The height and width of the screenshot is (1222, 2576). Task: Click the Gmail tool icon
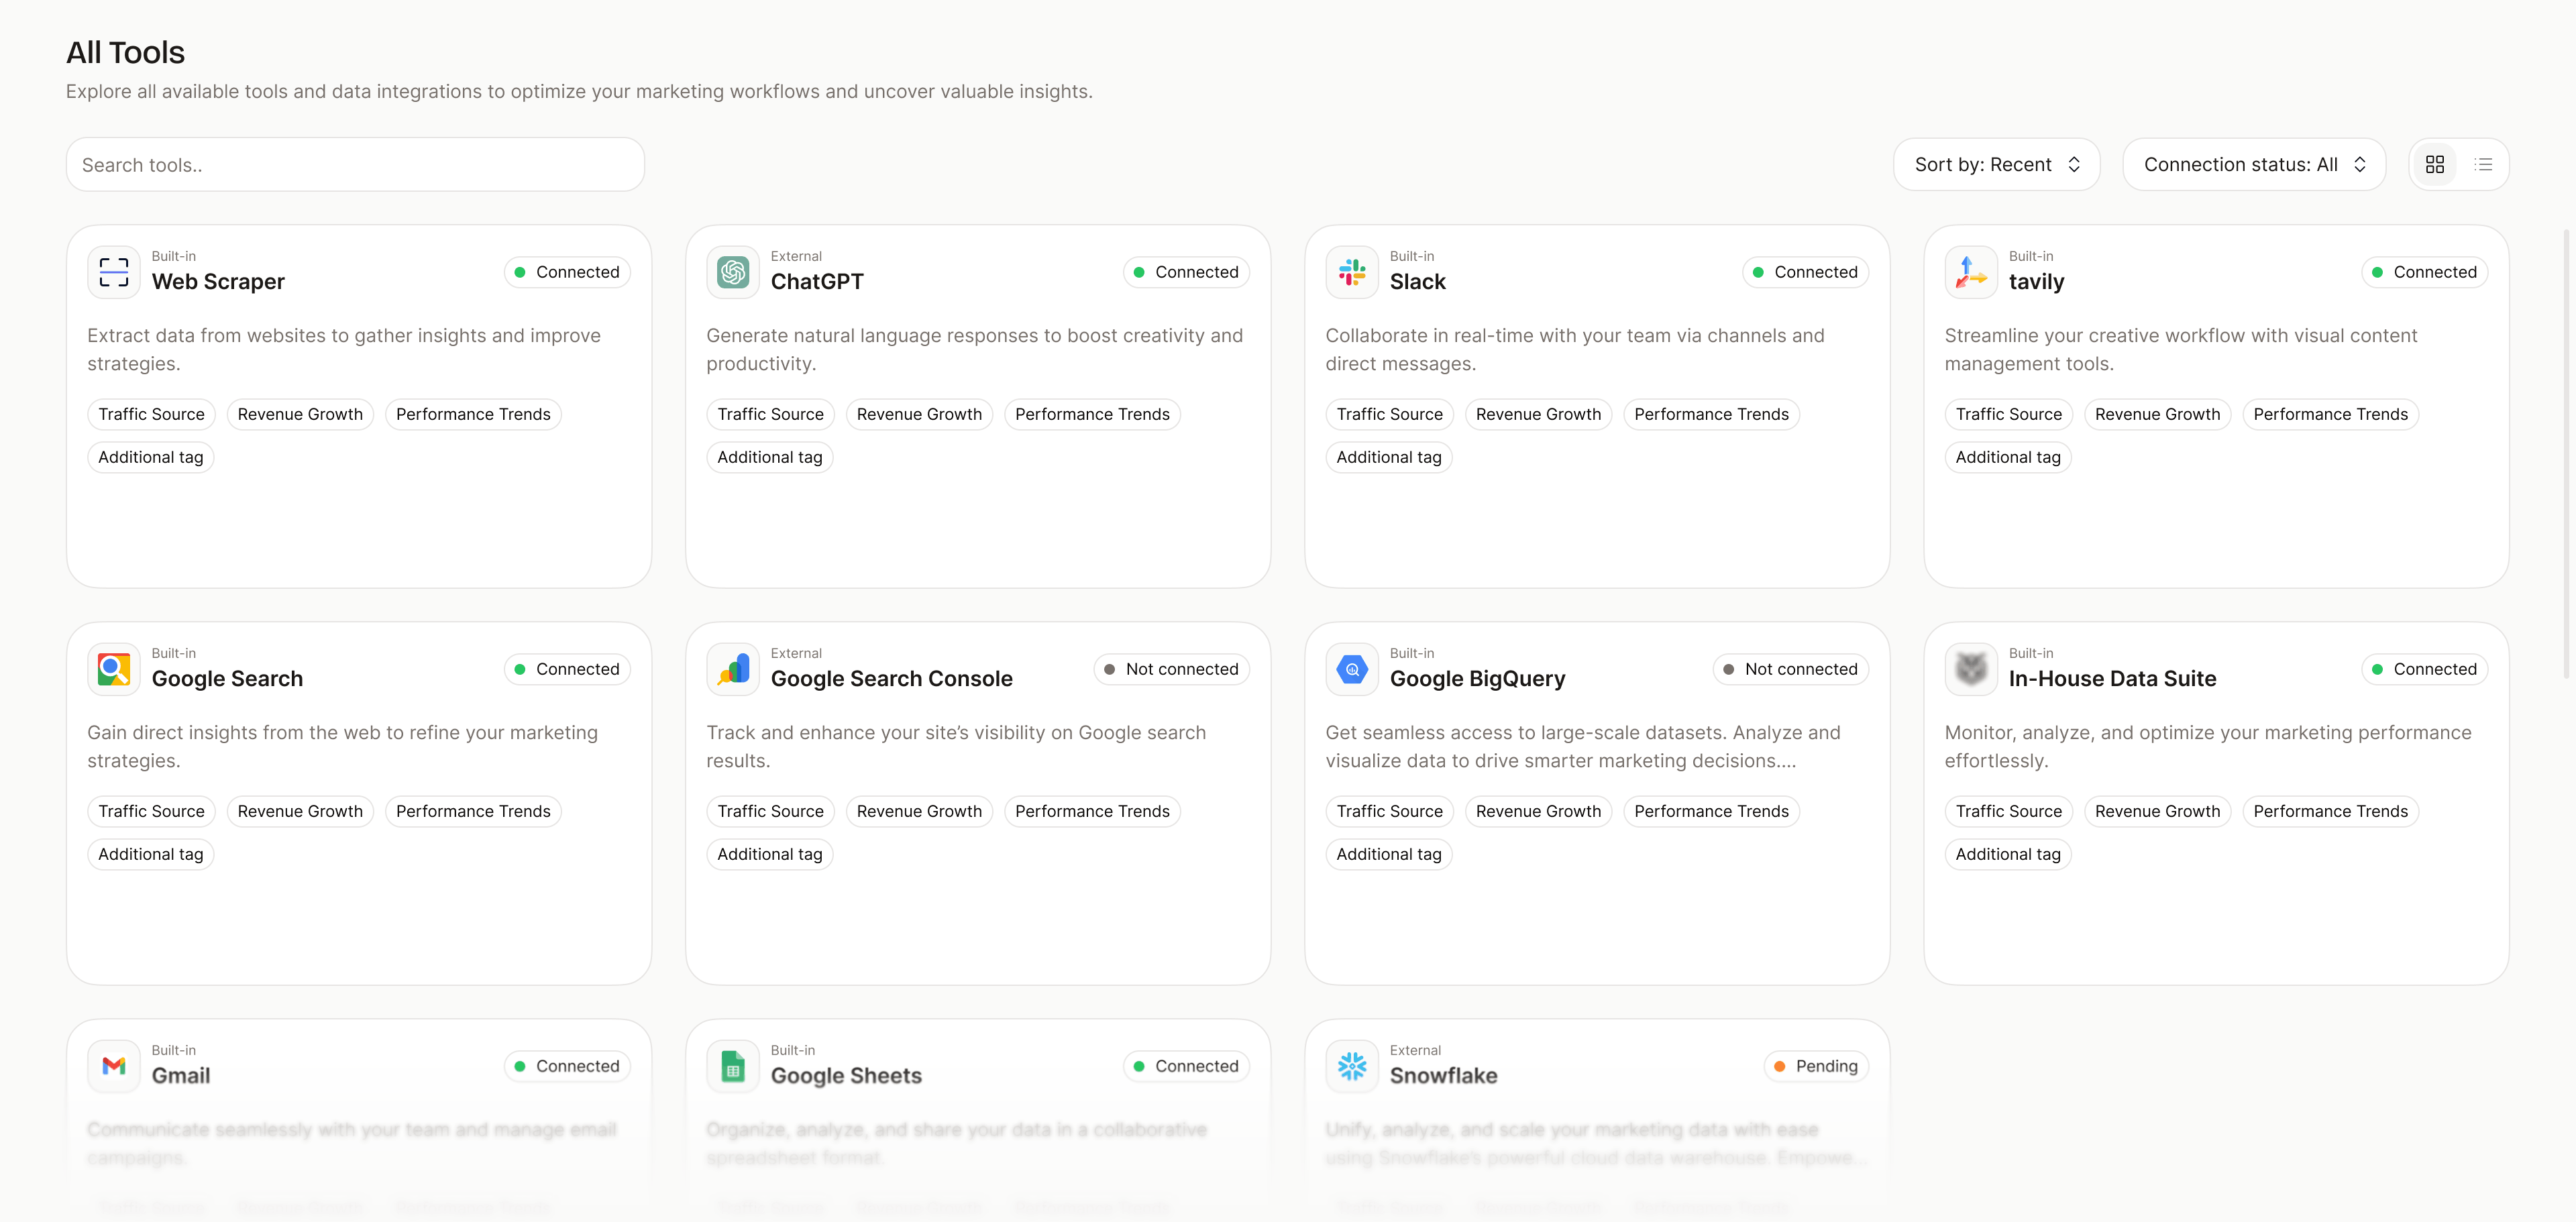coord(113,1065)
